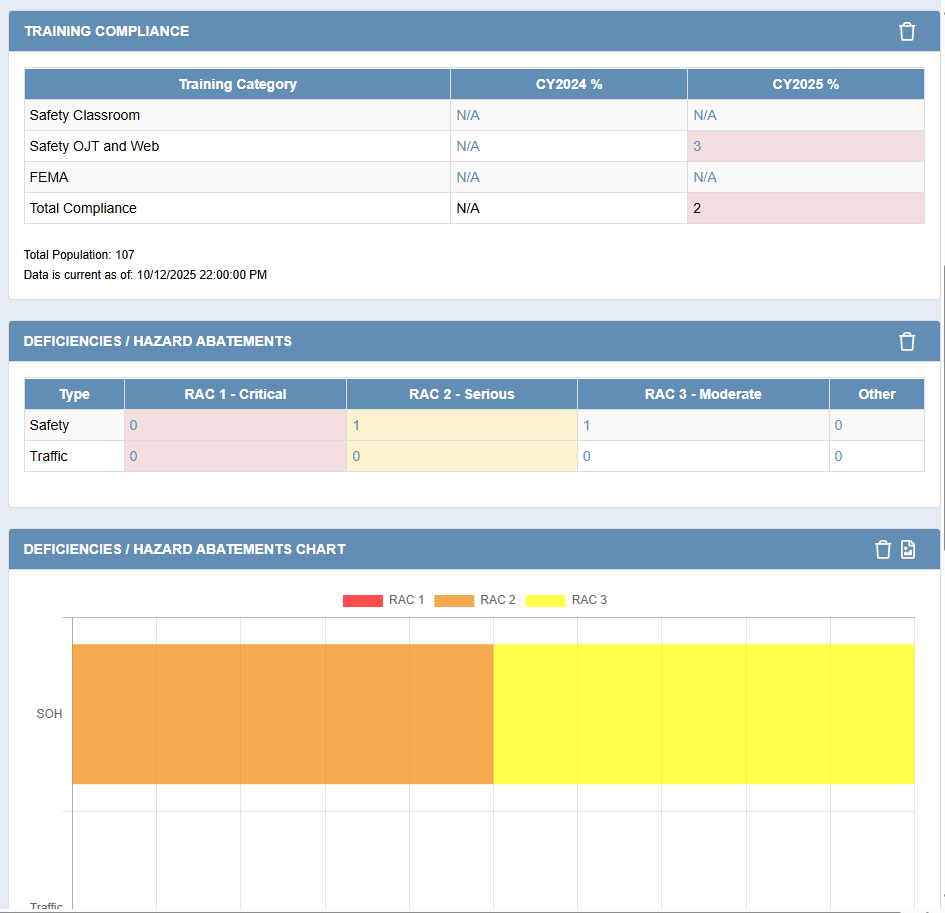Sort by the CY2024 % column header

pyautogui.click(x=569, y=84)
